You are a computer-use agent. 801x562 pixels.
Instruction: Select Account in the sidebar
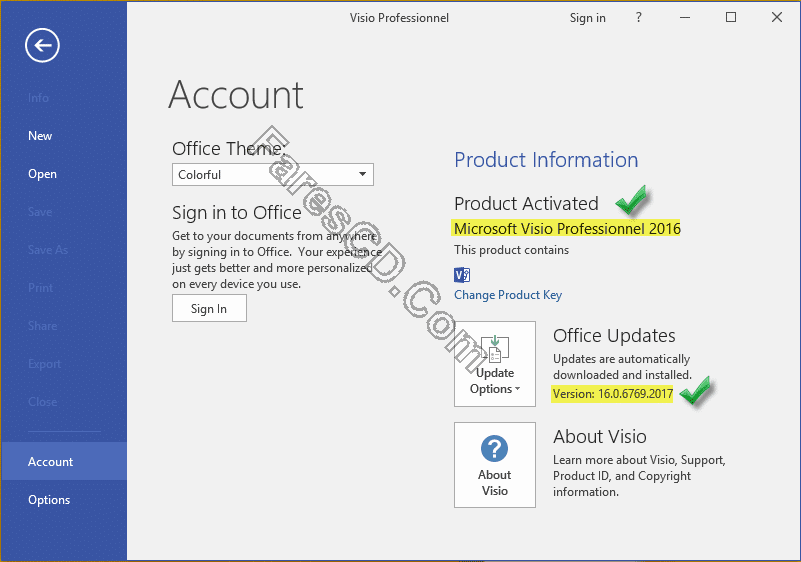click(64, 461)
